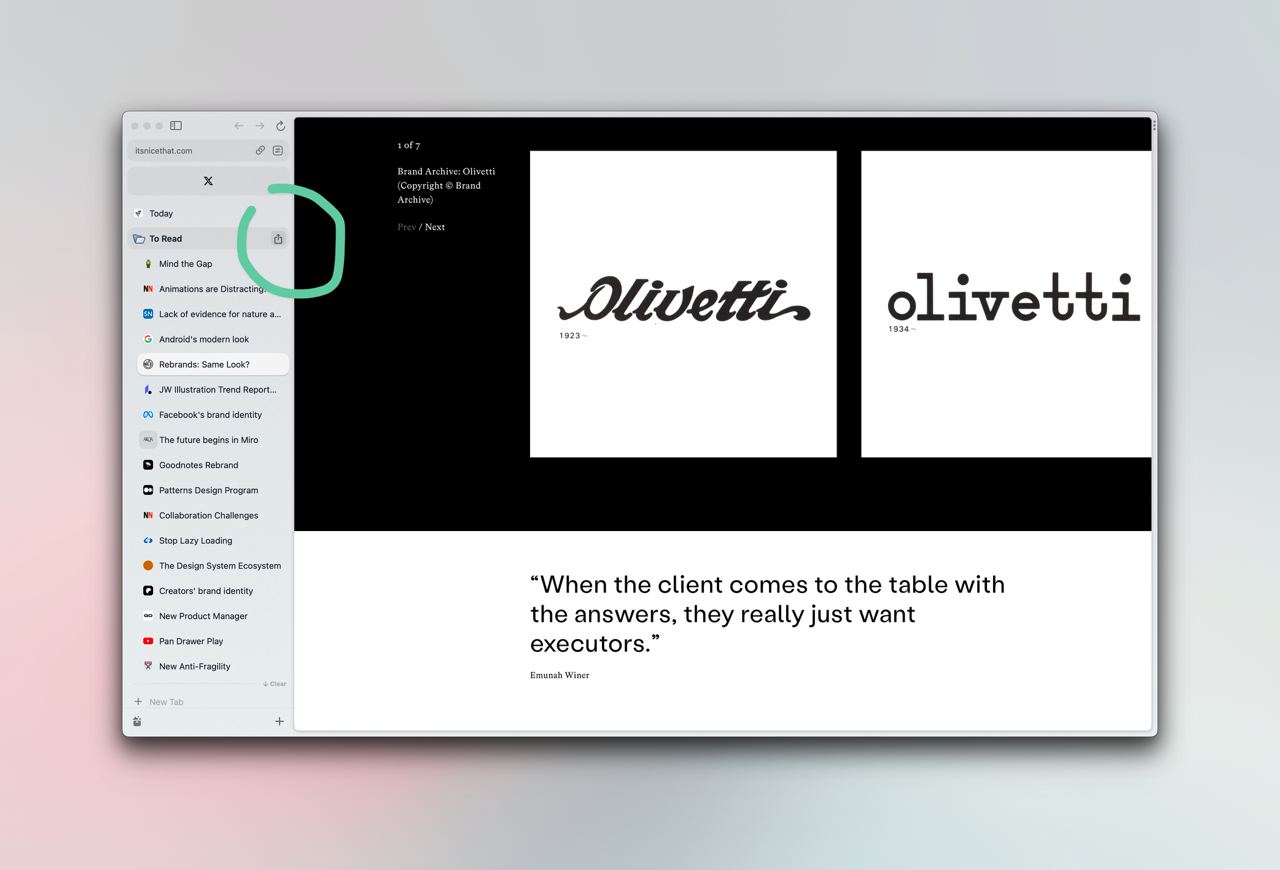
Task: Open site controls icon in URL bar
Action: click(x=278, y=151)
